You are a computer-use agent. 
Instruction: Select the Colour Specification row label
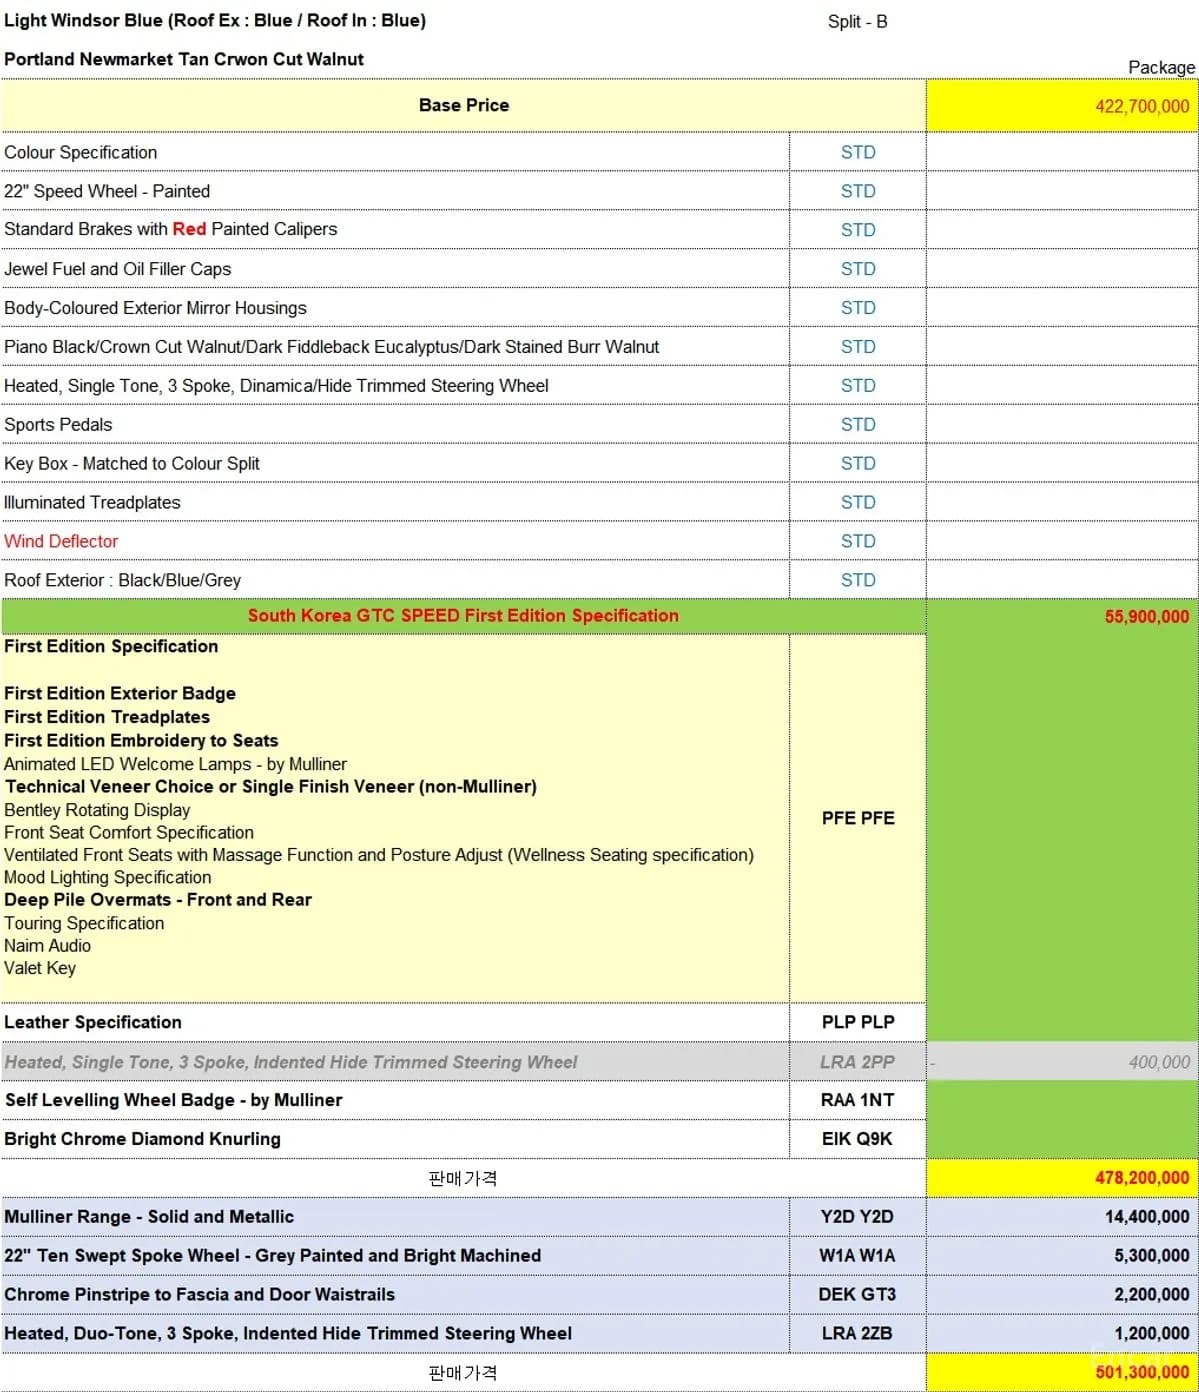(81, 152)
